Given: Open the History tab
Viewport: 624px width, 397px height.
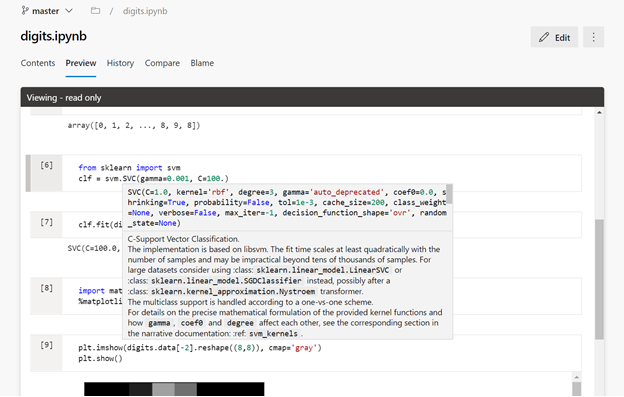Looking at the screenshot, I should point(120,63).
